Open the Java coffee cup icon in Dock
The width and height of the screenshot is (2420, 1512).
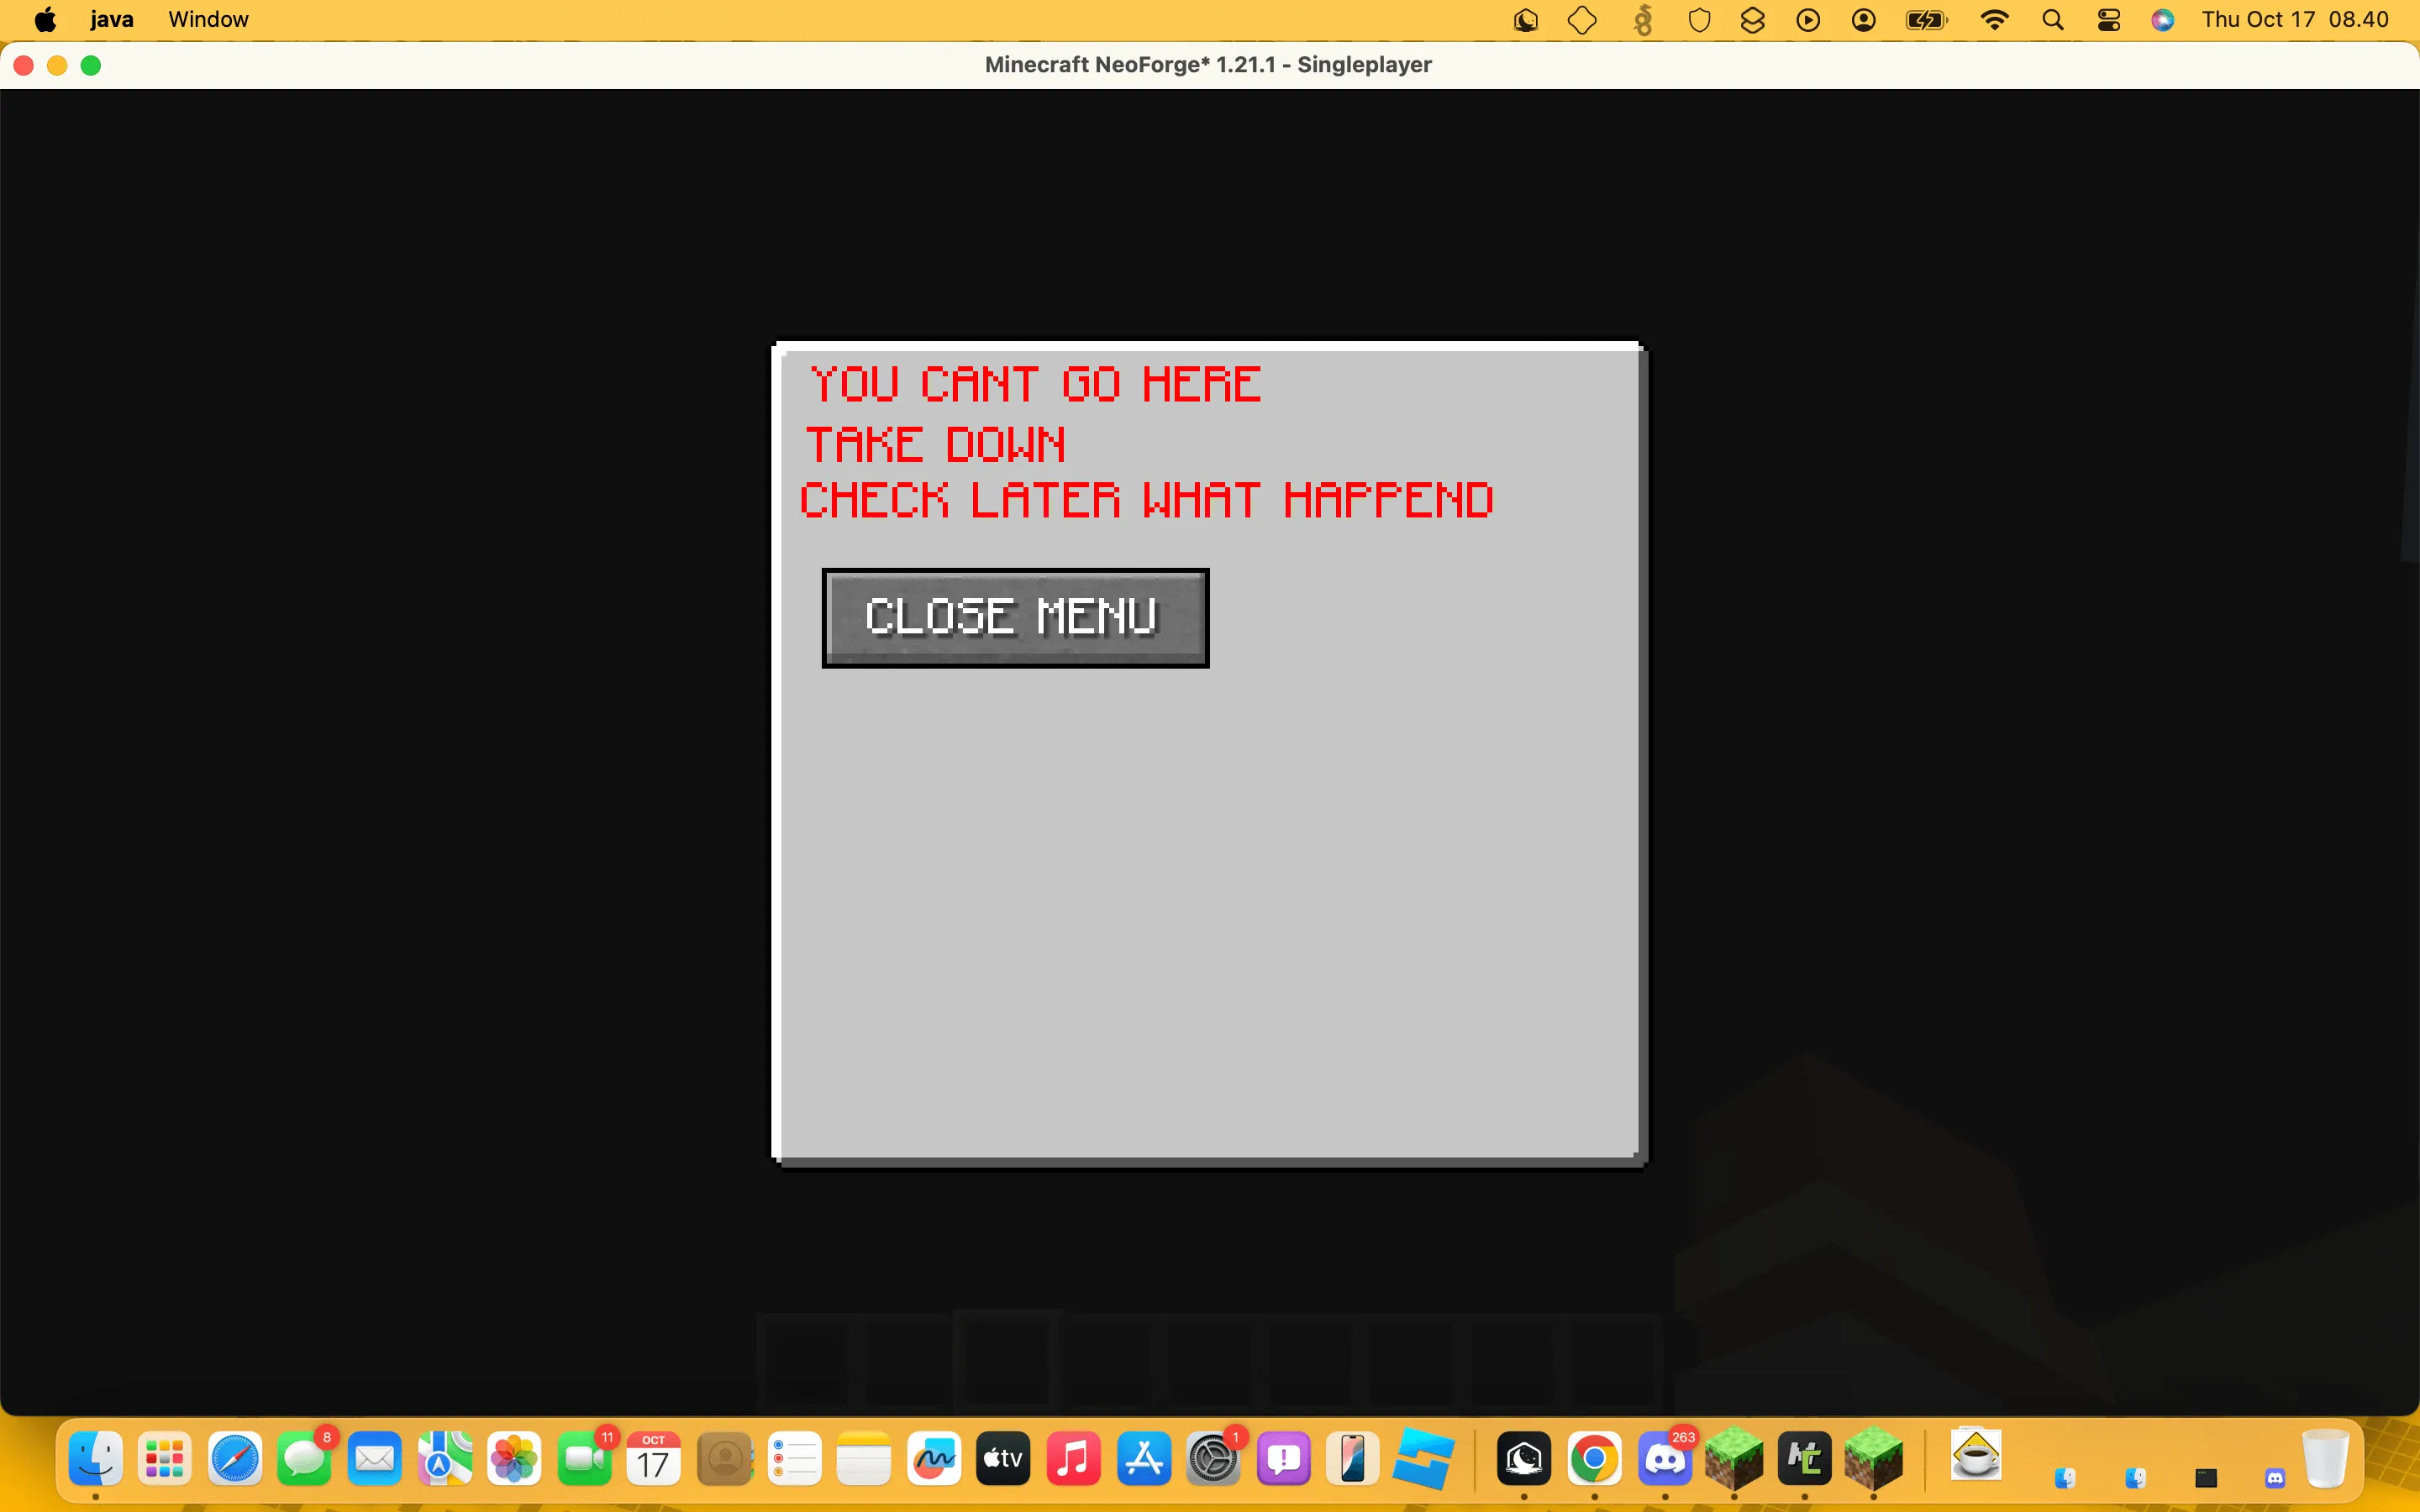[1975, 1455]
